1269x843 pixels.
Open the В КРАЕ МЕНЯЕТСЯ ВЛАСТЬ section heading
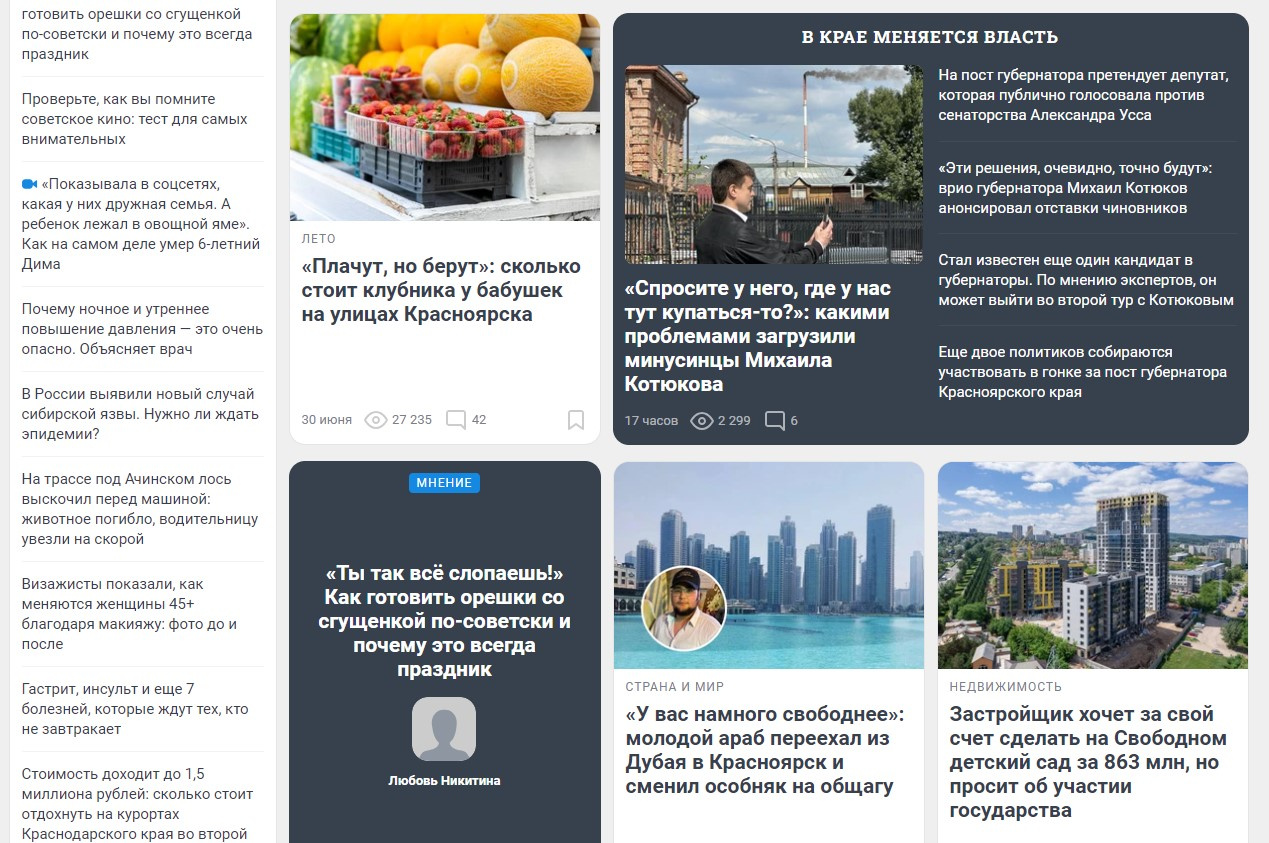tap(930, 37)
